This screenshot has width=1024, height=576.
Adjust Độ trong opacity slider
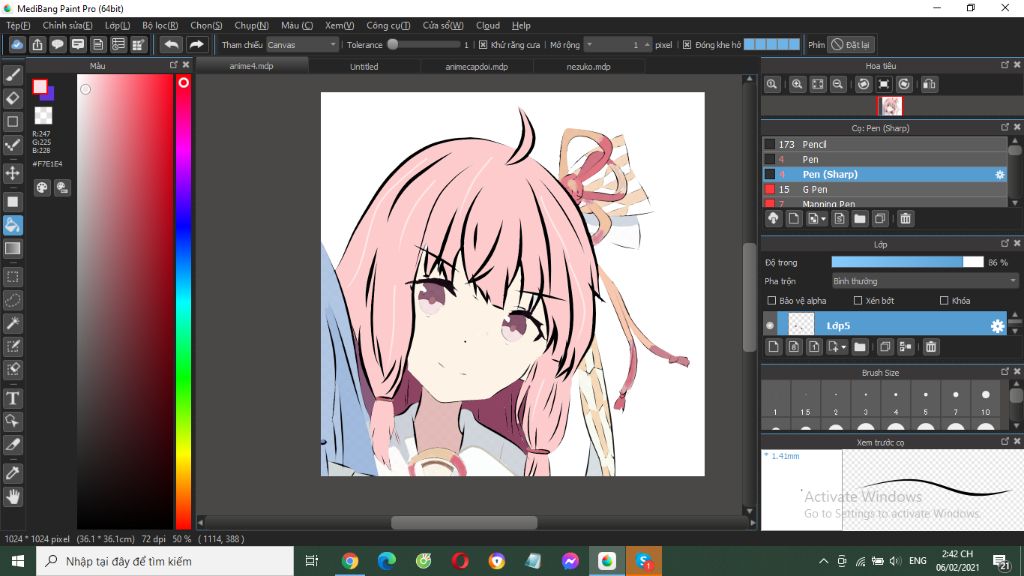tap(907, 262)
